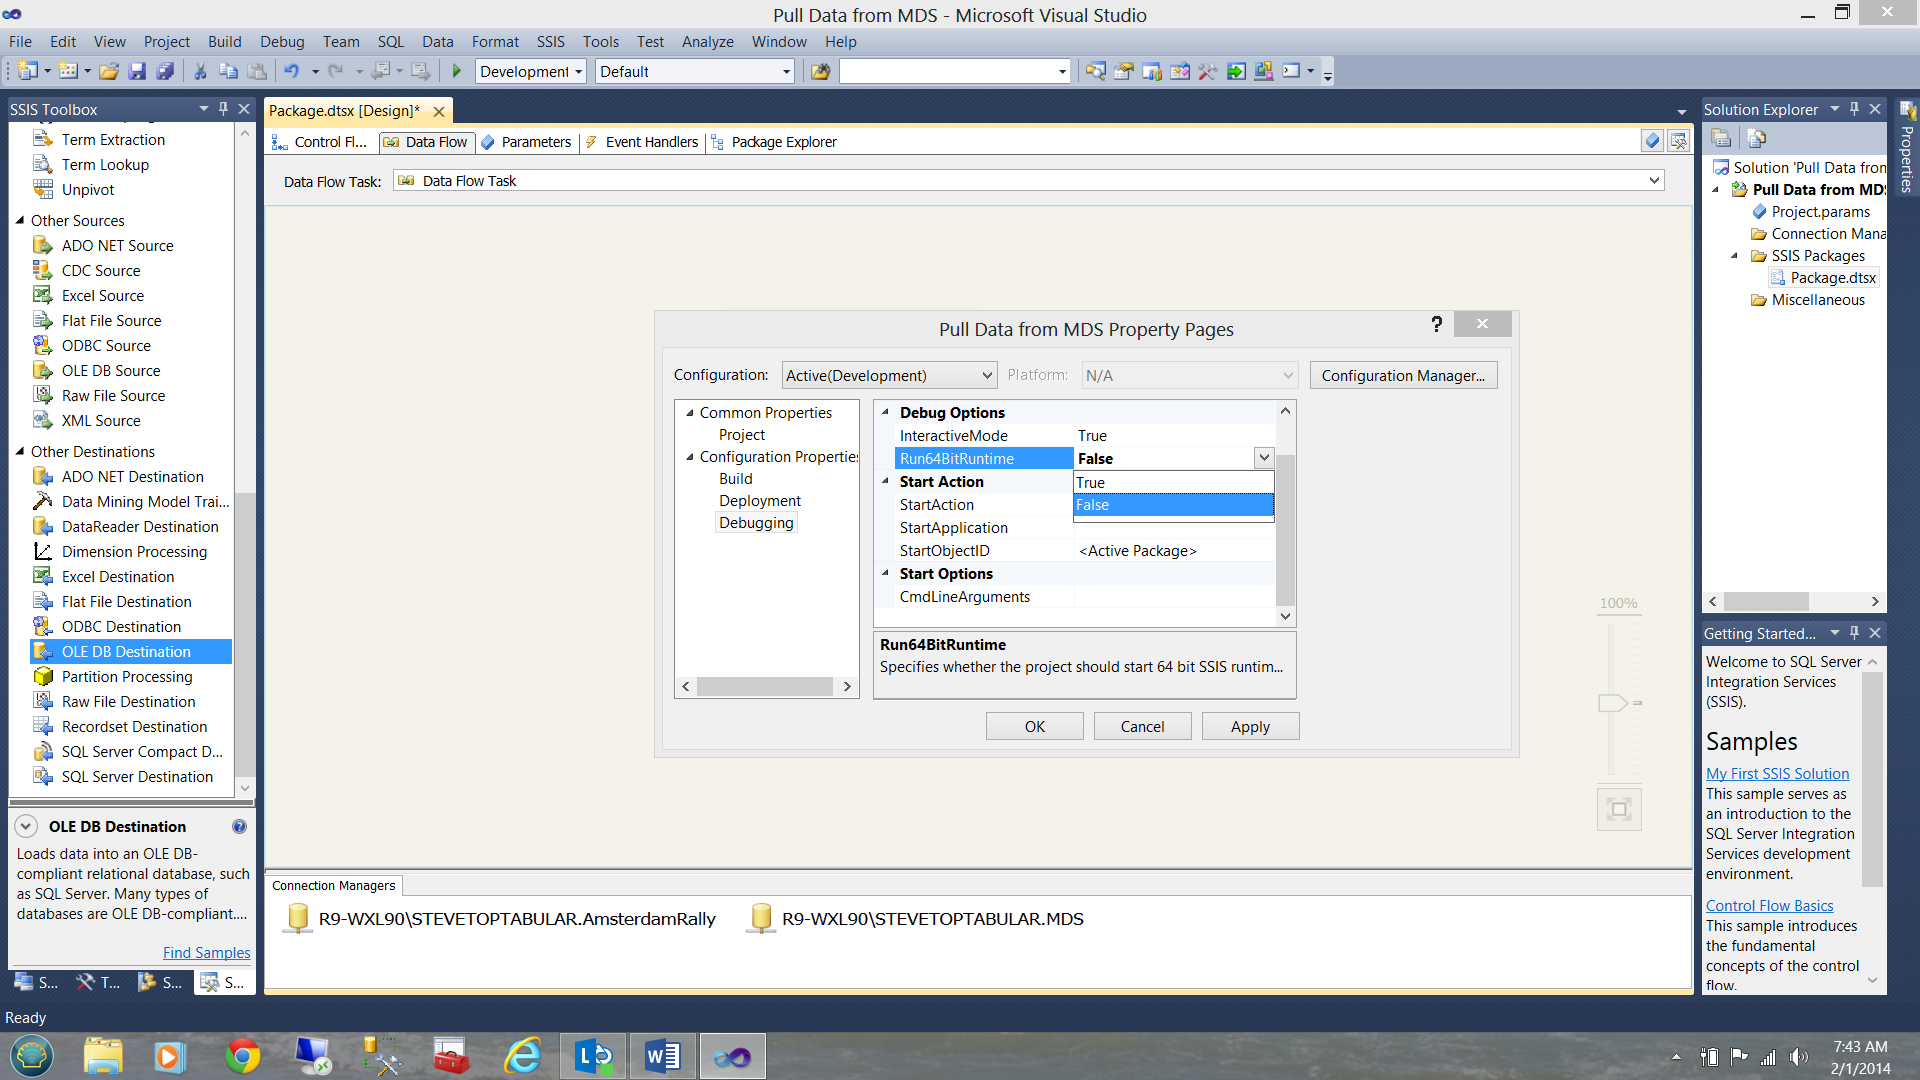
Task: Click the Data Flow tab
Action: pyautogui.click(x=434, y=141)
